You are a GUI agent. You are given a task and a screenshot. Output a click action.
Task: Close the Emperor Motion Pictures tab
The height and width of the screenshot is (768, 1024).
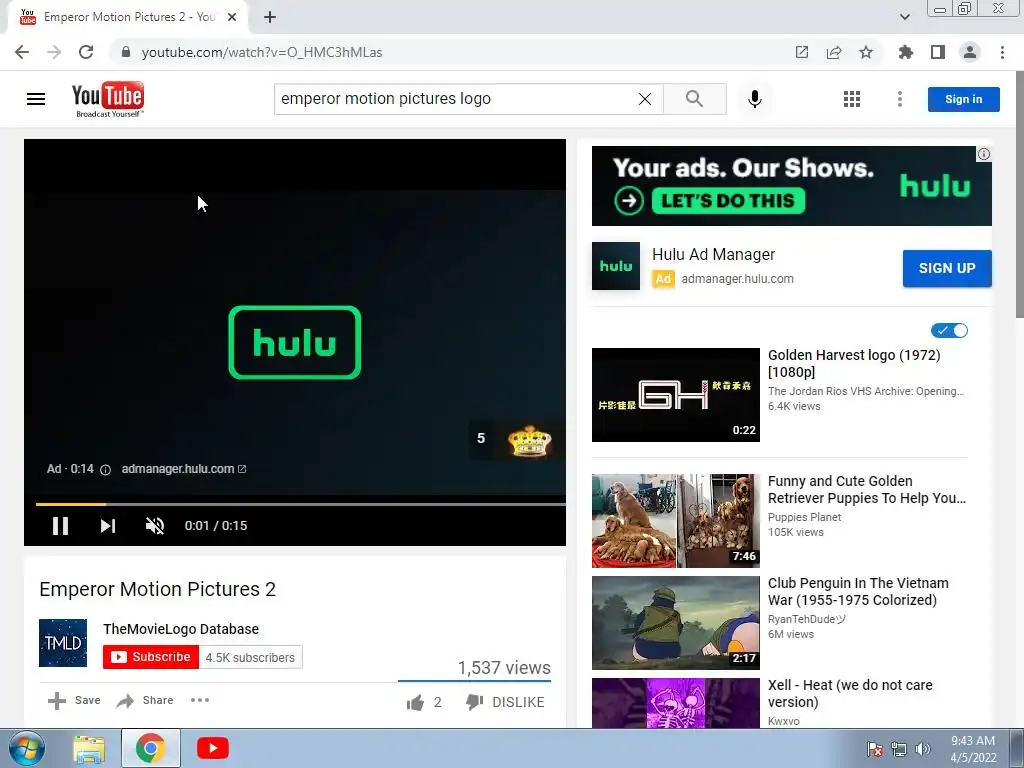[232, 17]
